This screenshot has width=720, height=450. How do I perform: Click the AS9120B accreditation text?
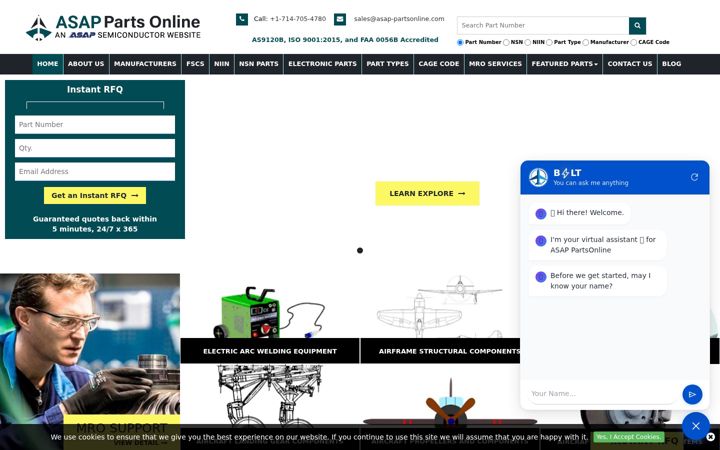click(x=345, y=39)
